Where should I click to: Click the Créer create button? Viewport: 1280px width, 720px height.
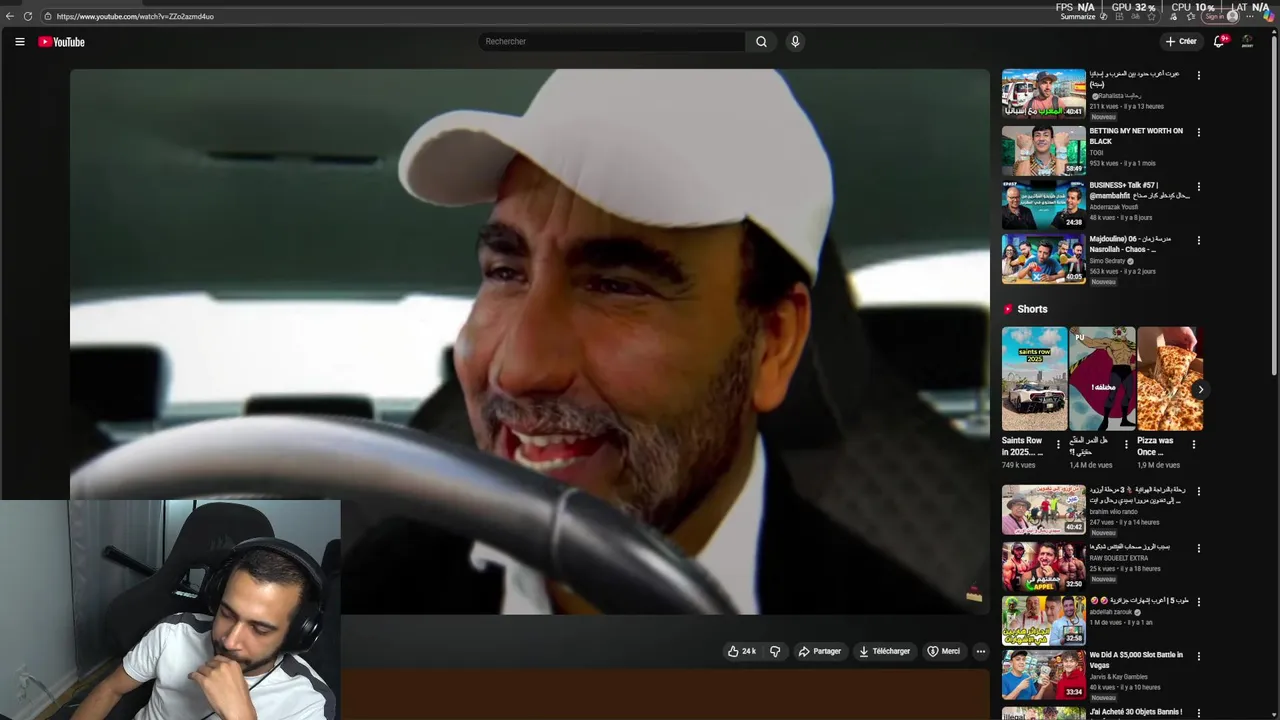tap(1181, 42)
